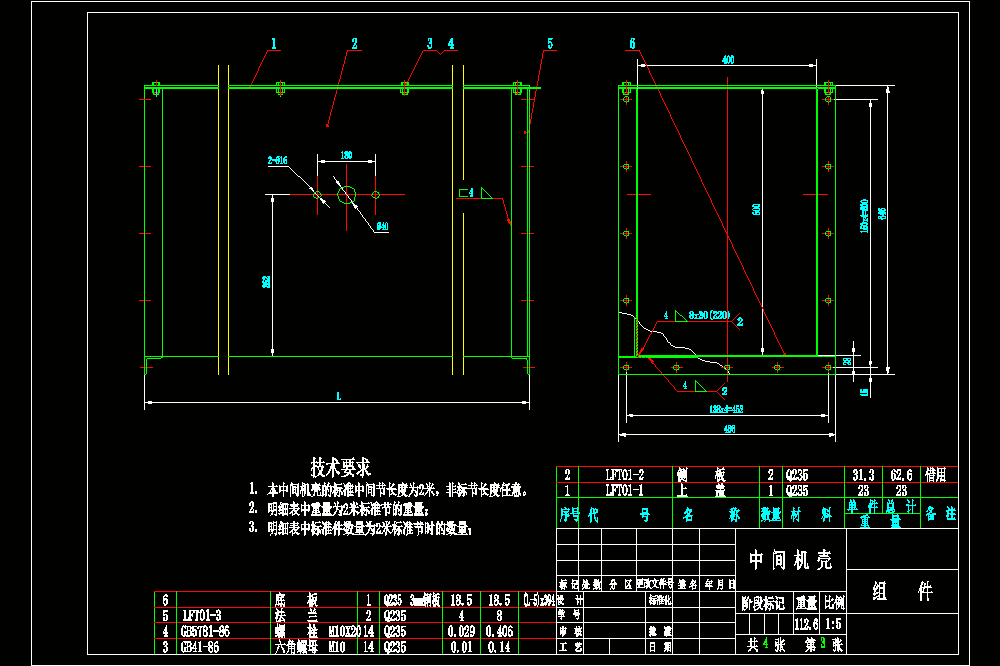Click the 31.3 unit weight value
Image resolution: width=1000 pixels, height=666 pixels.
(864, 475)
